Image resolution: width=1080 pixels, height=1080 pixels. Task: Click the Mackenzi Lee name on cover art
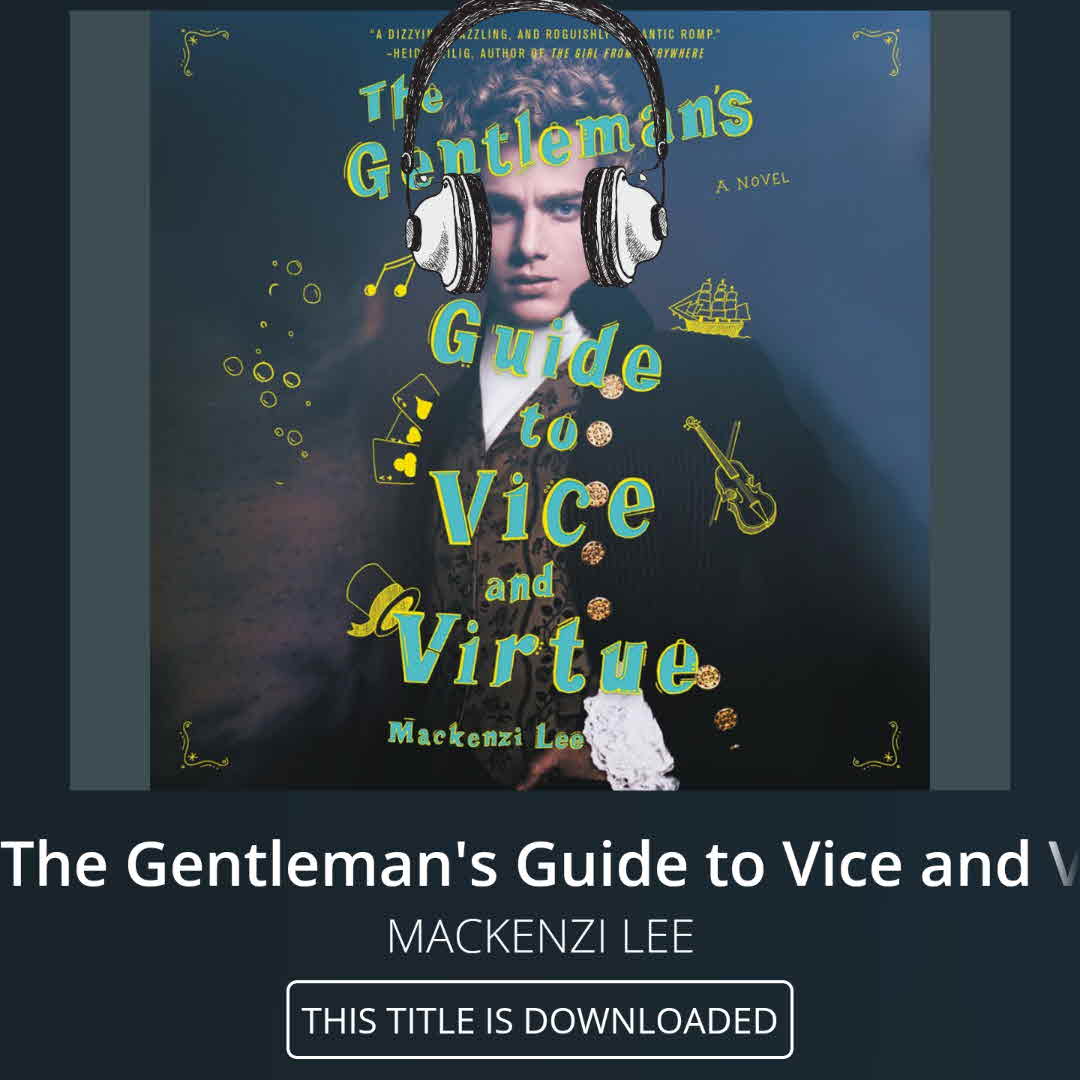pyautogui.click(x=486, y=735)
